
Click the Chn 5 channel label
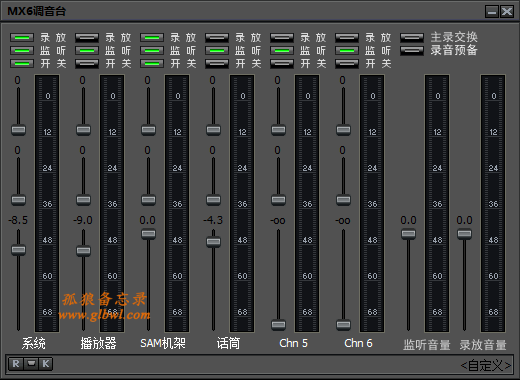(x=293, y=343)
